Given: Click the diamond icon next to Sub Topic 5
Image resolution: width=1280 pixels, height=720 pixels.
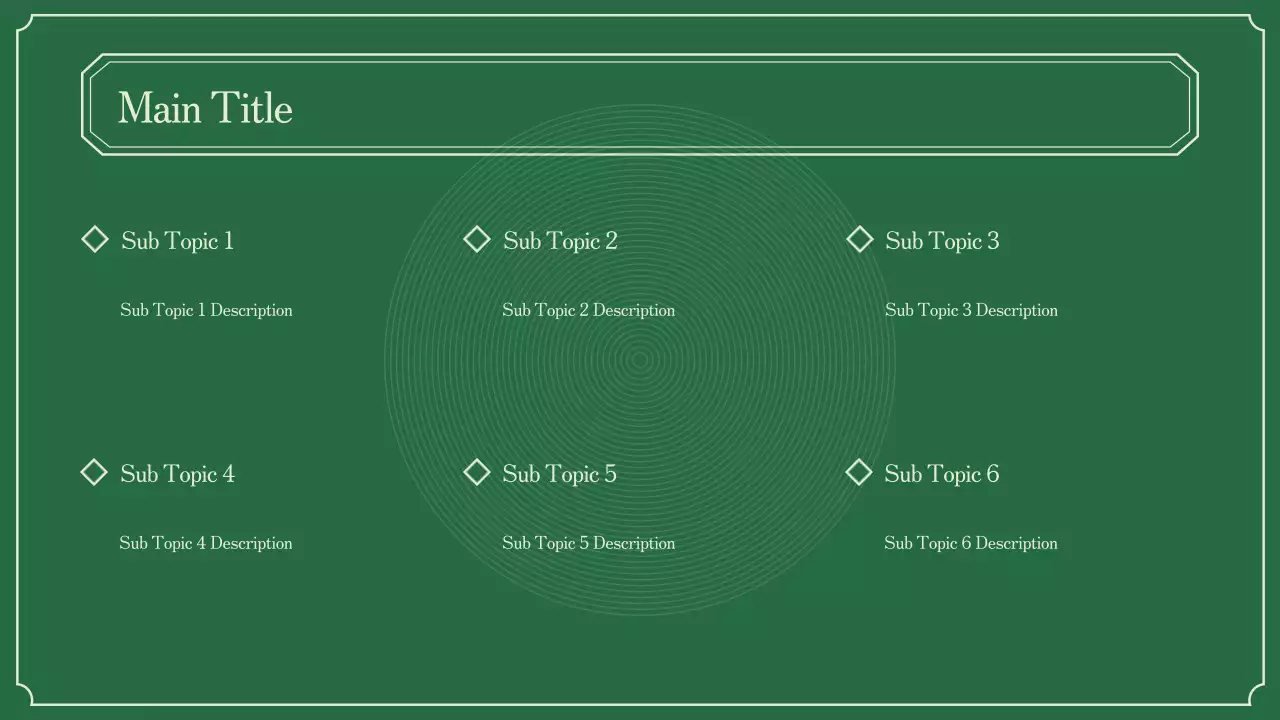Looking at the screenshot, I should pos(477,472).
